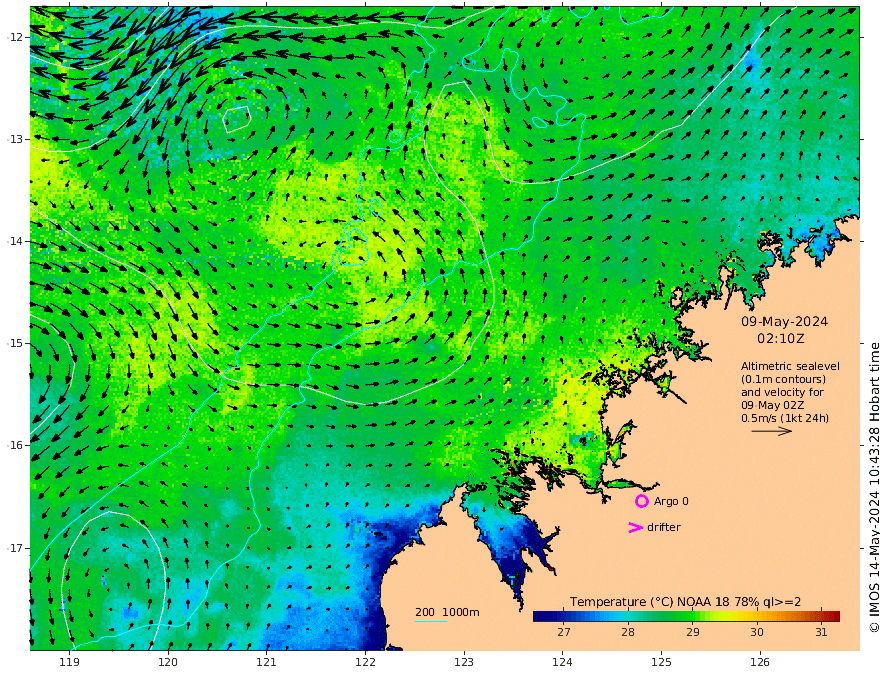Click the 30 value on temperature scale

tap(757, 632)
